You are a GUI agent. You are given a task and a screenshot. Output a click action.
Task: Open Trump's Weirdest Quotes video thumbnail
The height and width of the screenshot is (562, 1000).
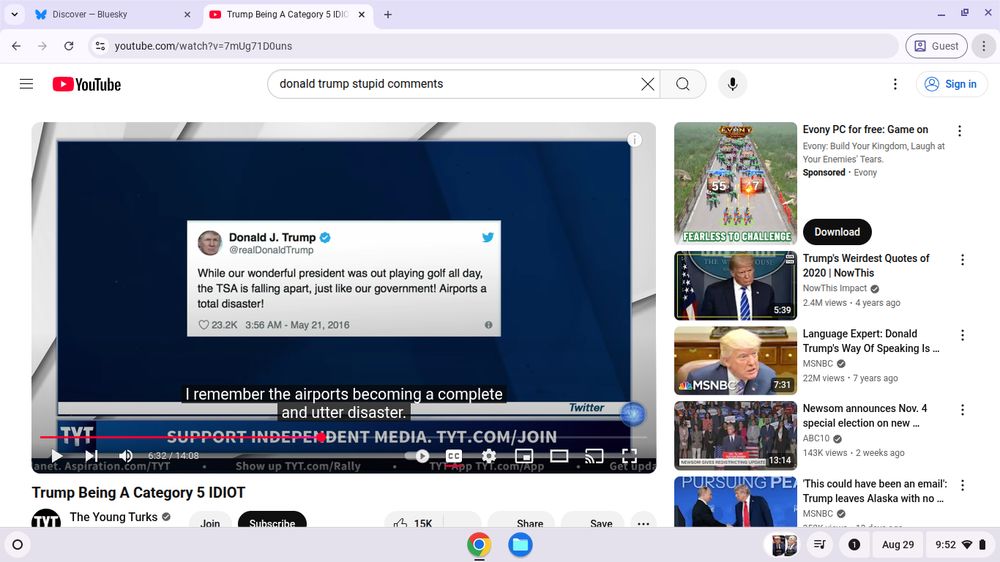pyautogui.click(x=735, y=285)
